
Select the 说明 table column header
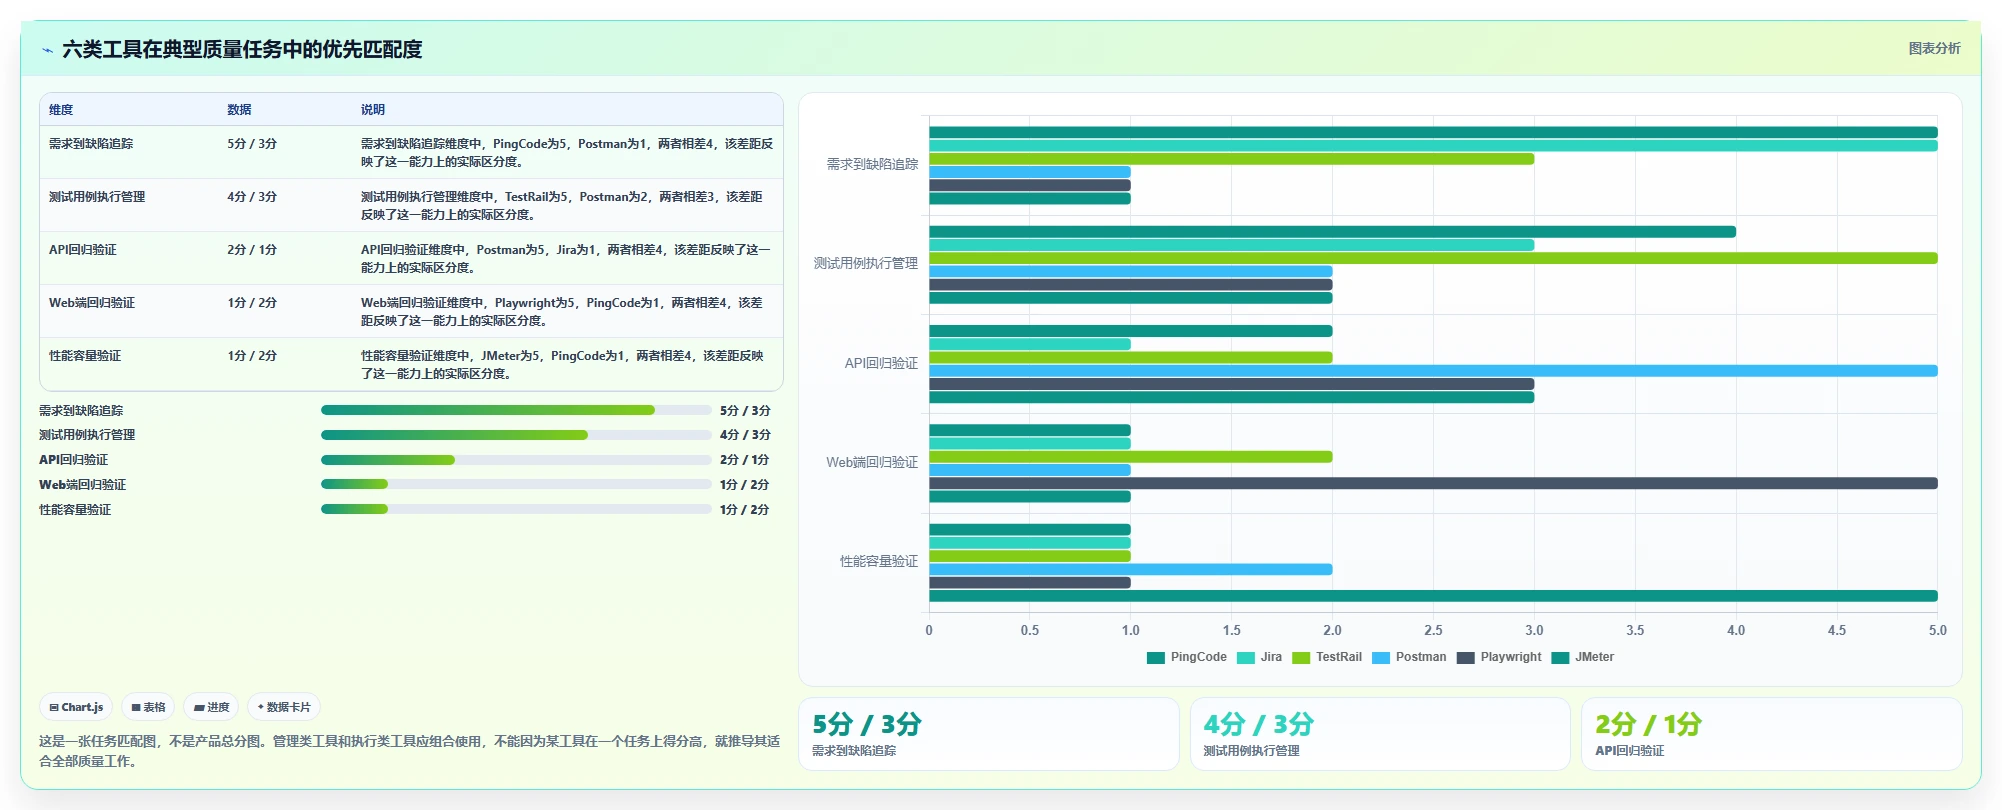[373, 110]
